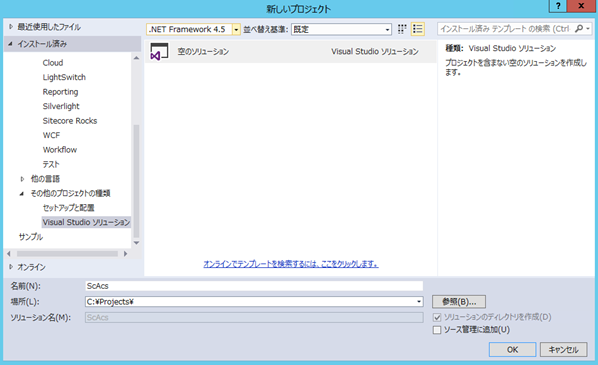Collapse インストール済み section
This screenshot has width=598, height=365.
(x=11, y=44)
